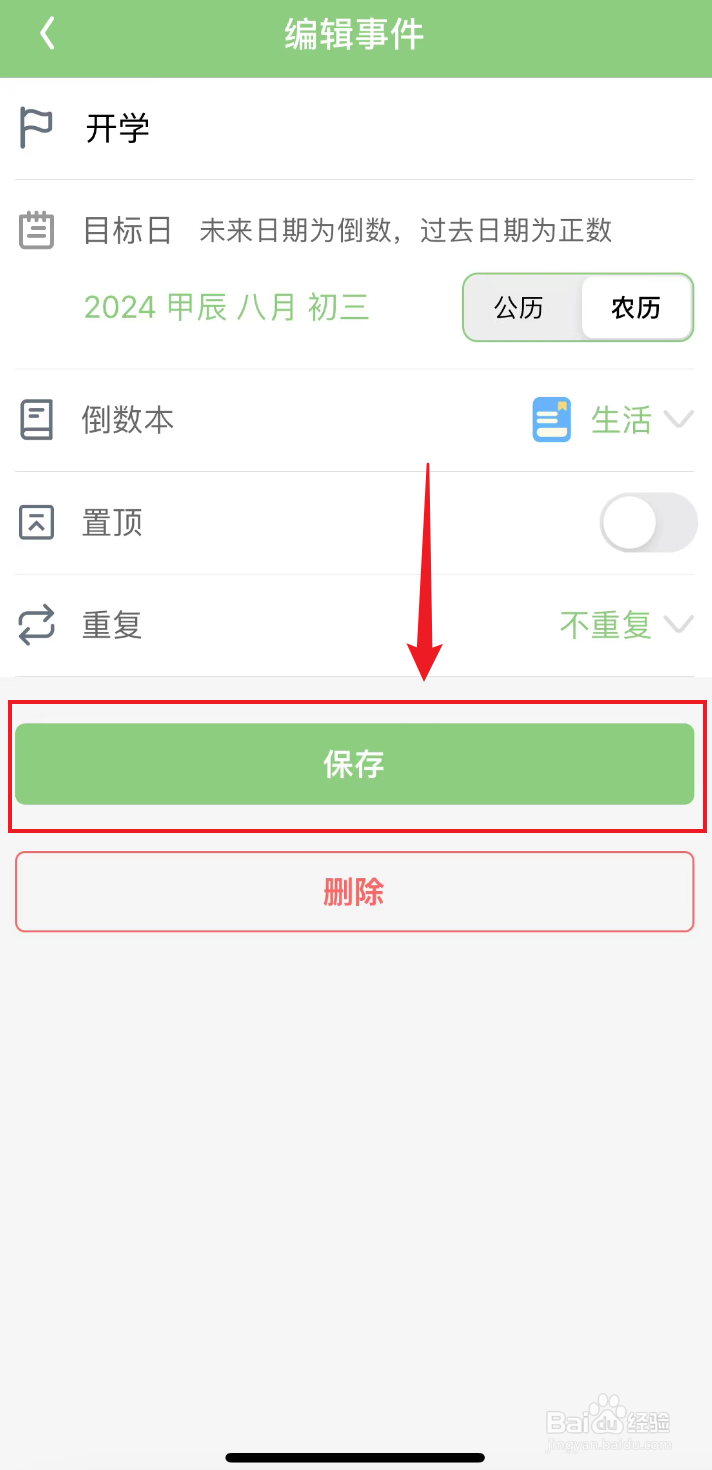
Task: Open the 不重复 repeat dropdown
Action: pyautogui.click(x=626, y=625)
